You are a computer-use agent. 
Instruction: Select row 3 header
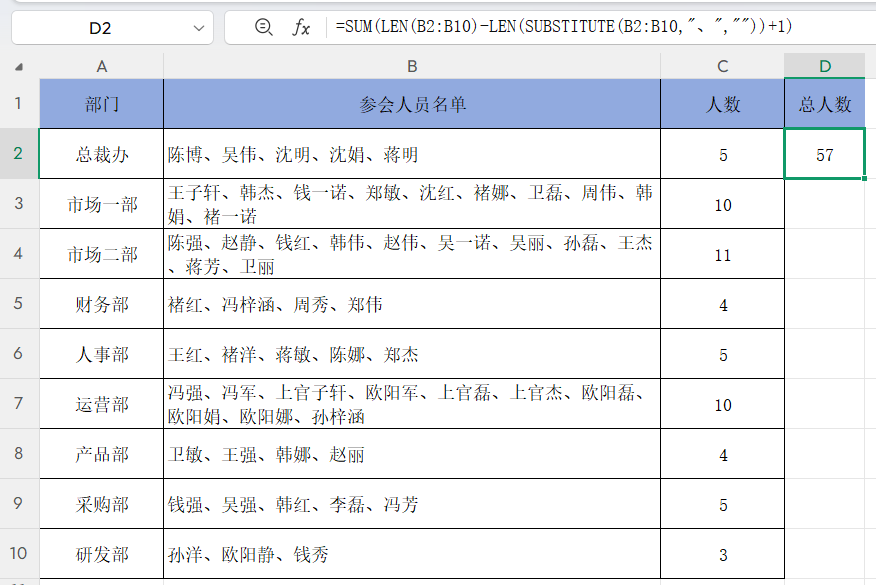tap(18, 204)
